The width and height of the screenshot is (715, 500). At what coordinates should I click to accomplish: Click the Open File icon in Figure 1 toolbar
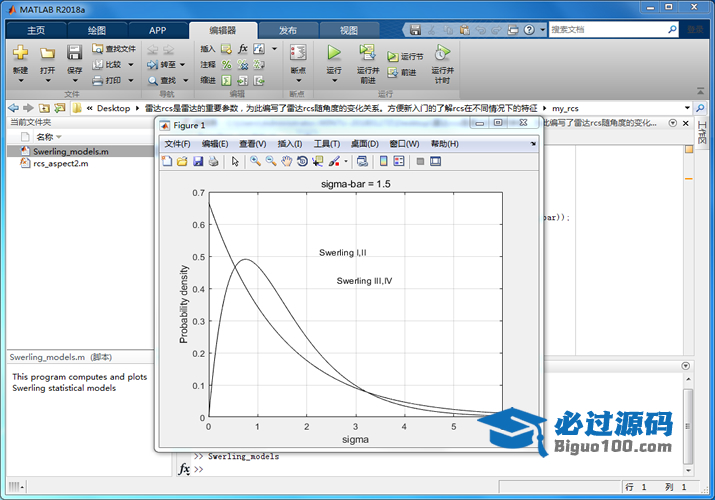182,161
